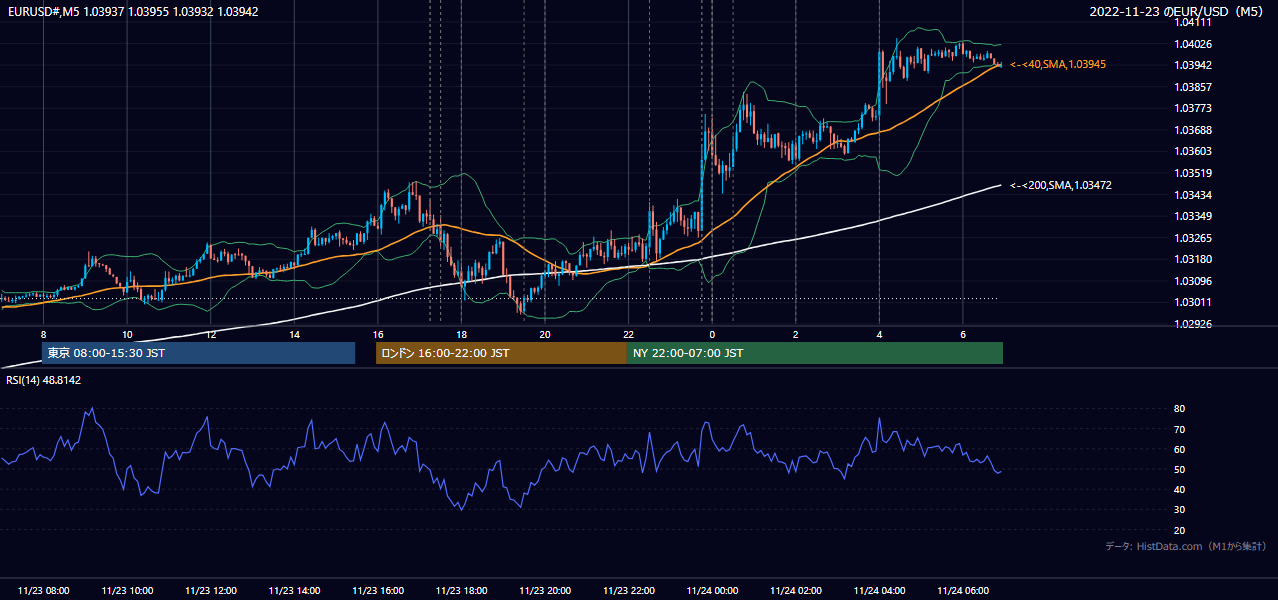
Task: Click hour tick 0 under the price chart
Action: 712,334
